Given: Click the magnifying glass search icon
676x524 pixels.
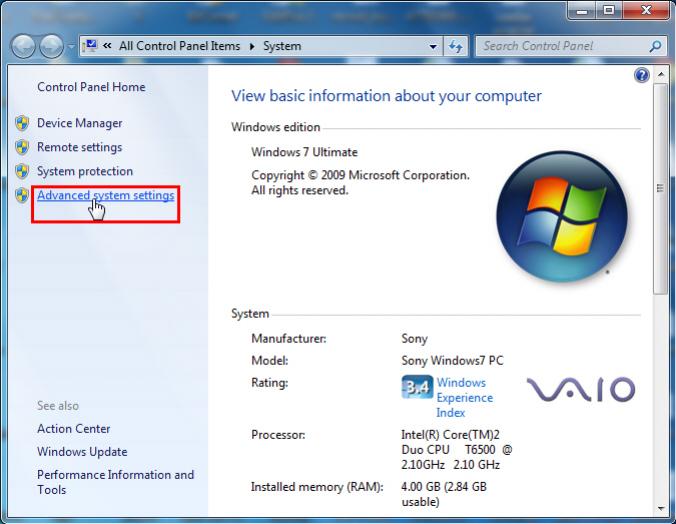Looking at the screenshot, I should [655, 46].
